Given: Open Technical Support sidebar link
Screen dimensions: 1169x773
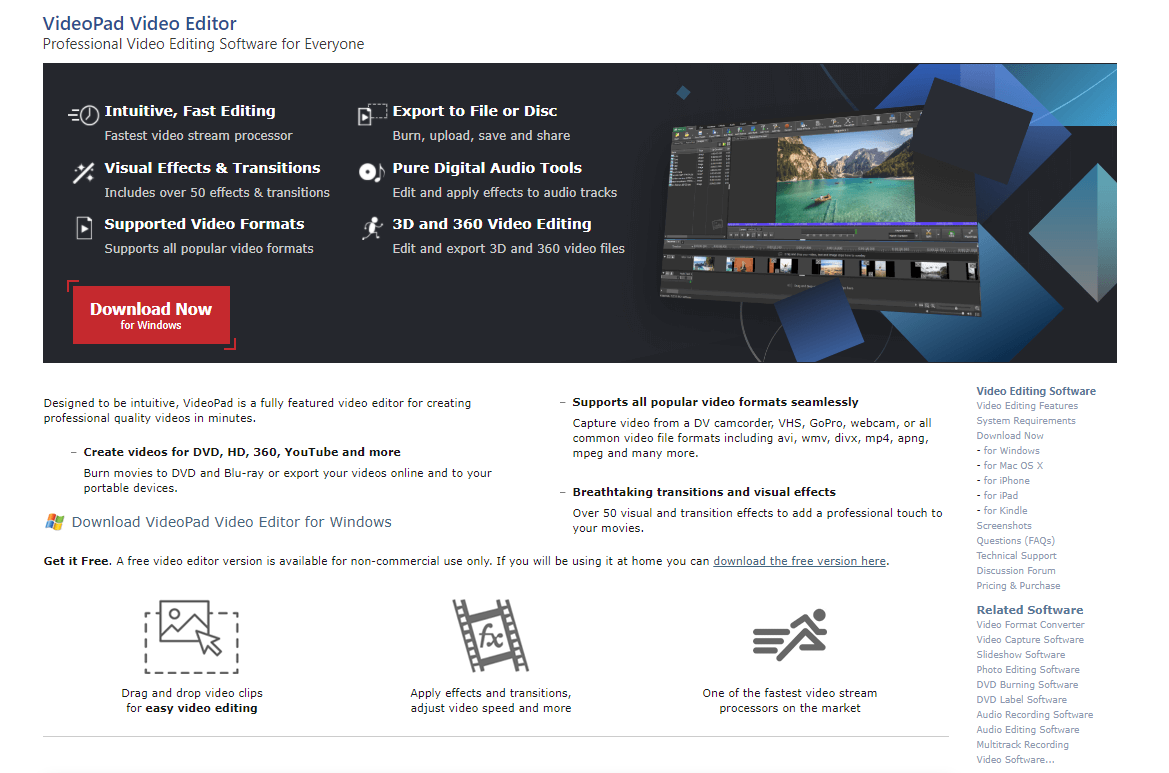Looking at the screenshot, I should tap(1016, 555).
